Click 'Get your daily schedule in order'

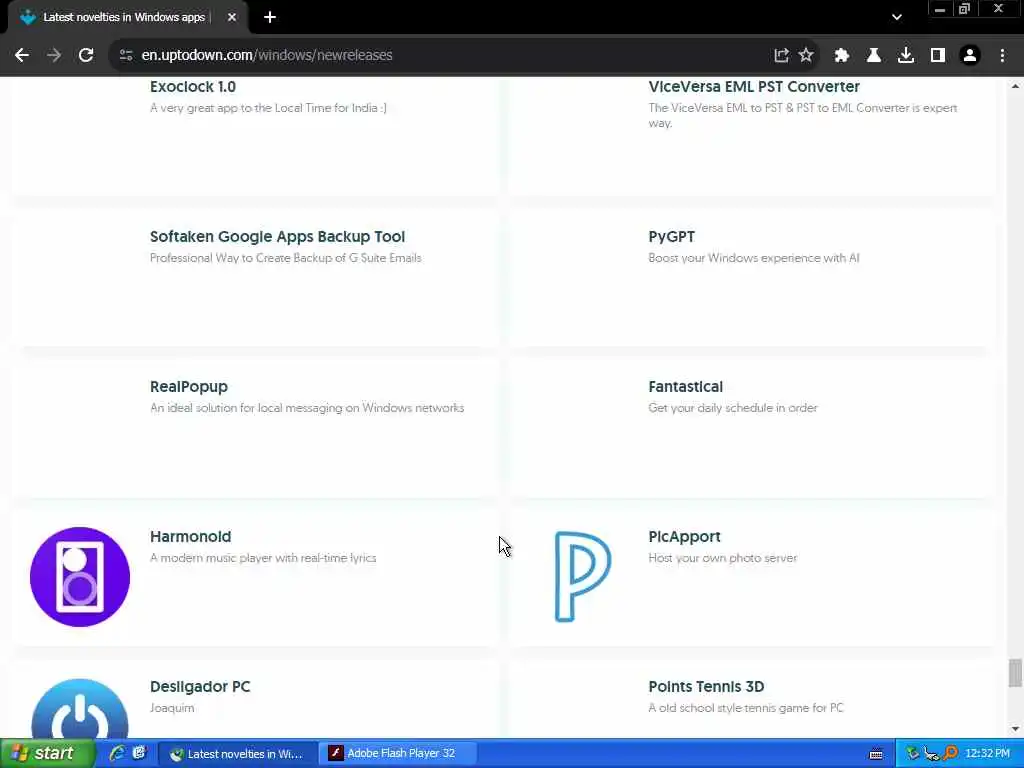(x=733, y=408)
